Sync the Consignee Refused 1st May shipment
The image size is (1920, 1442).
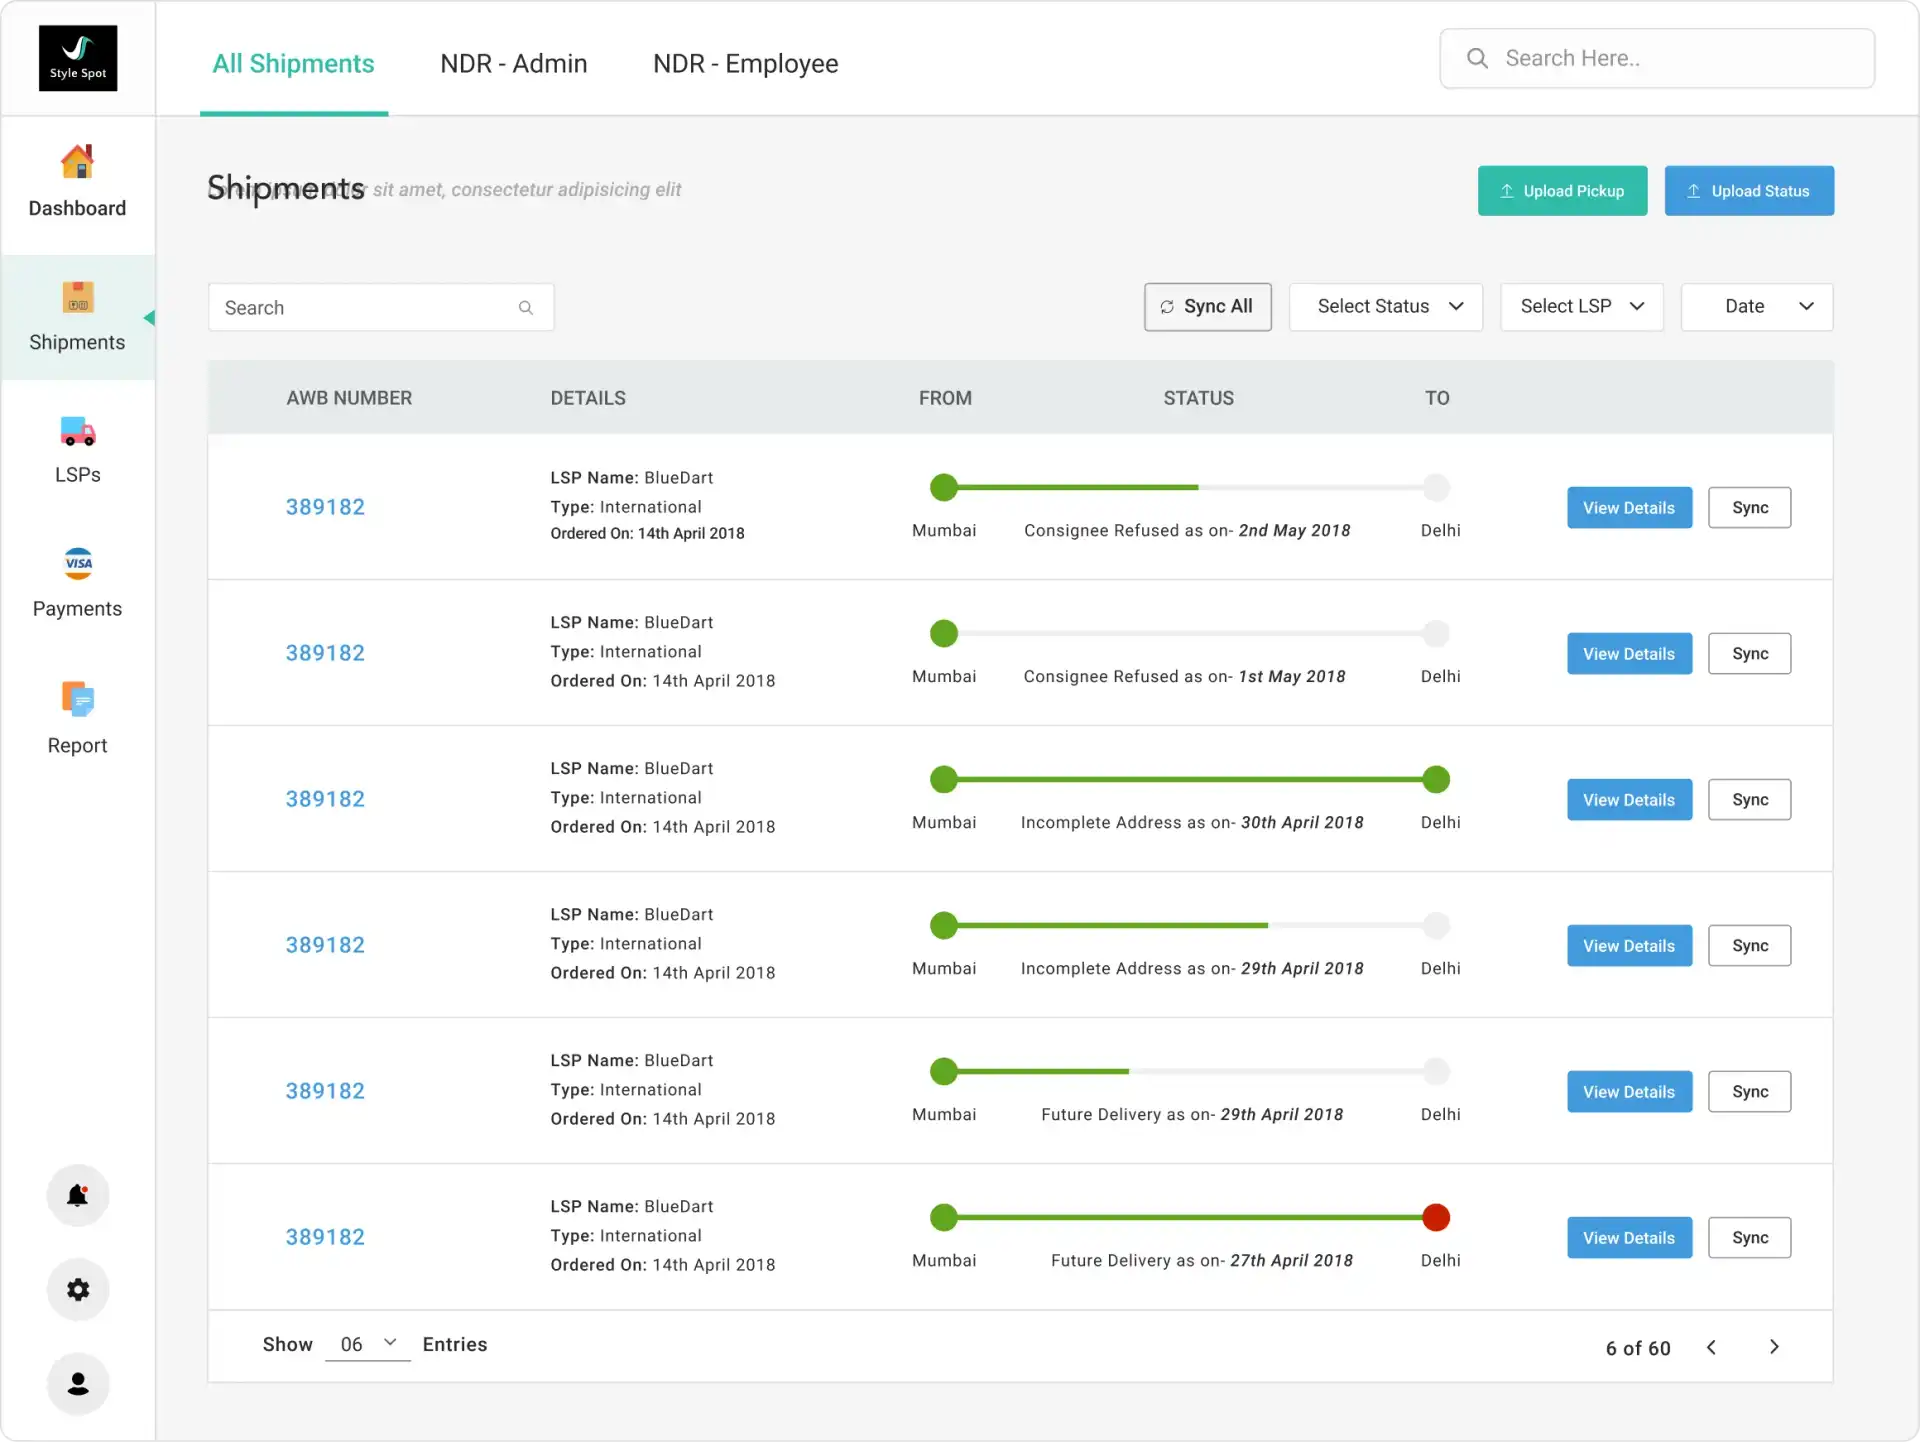tap(1750, 654)
